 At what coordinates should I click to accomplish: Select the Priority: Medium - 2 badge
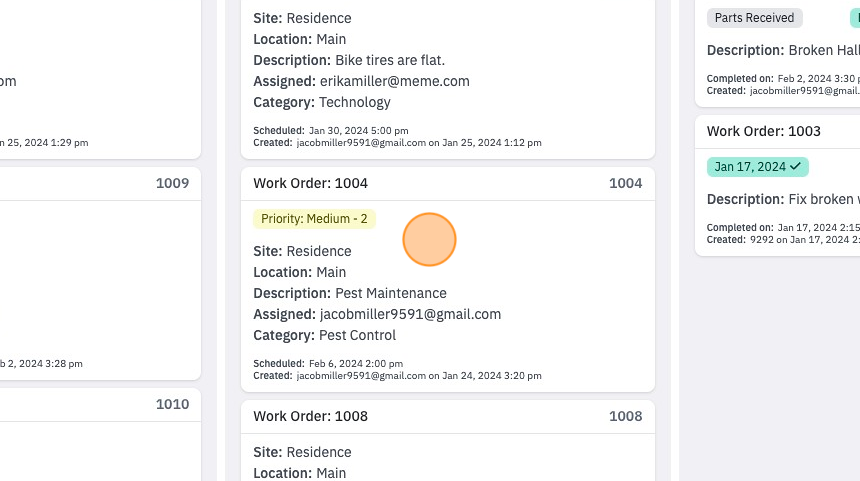314,219
